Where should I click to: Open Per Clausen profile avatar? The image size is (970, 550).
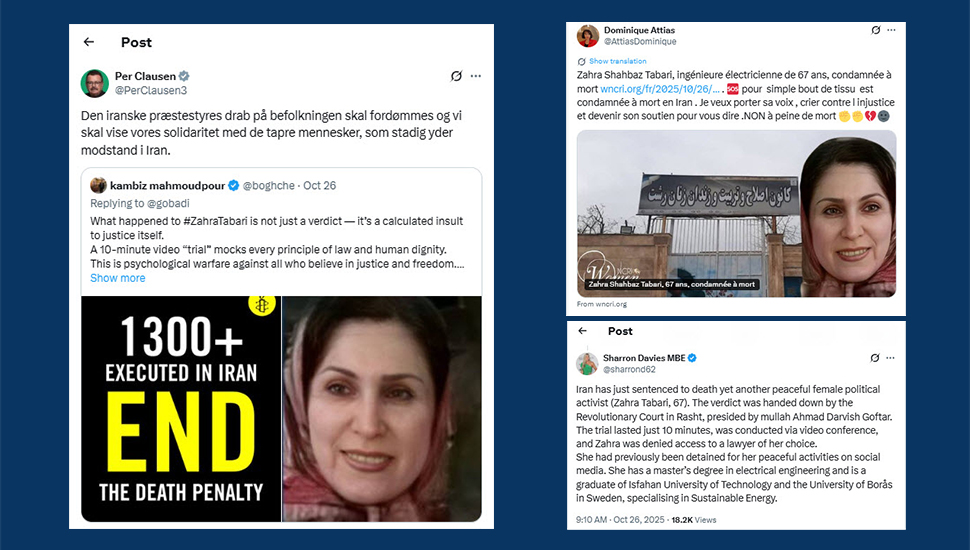tap(95, 83)
